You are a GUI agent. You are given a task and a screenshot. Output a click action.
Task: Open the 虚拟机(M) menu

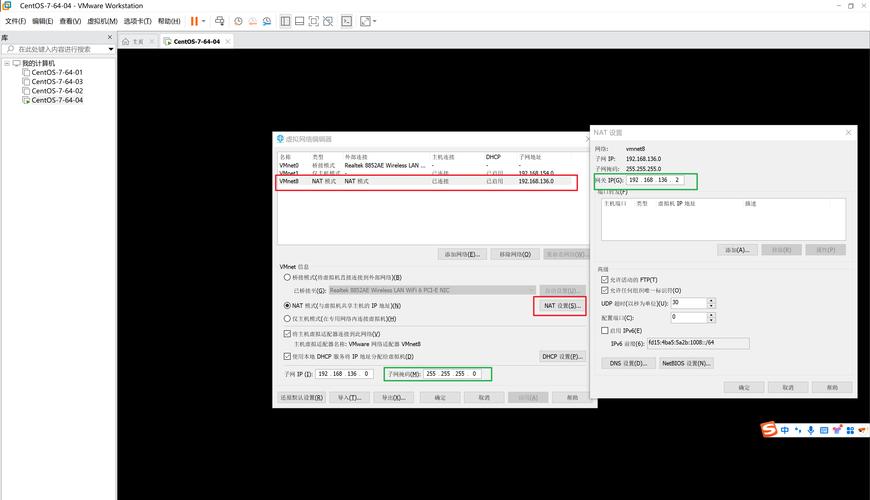(101, 21)
